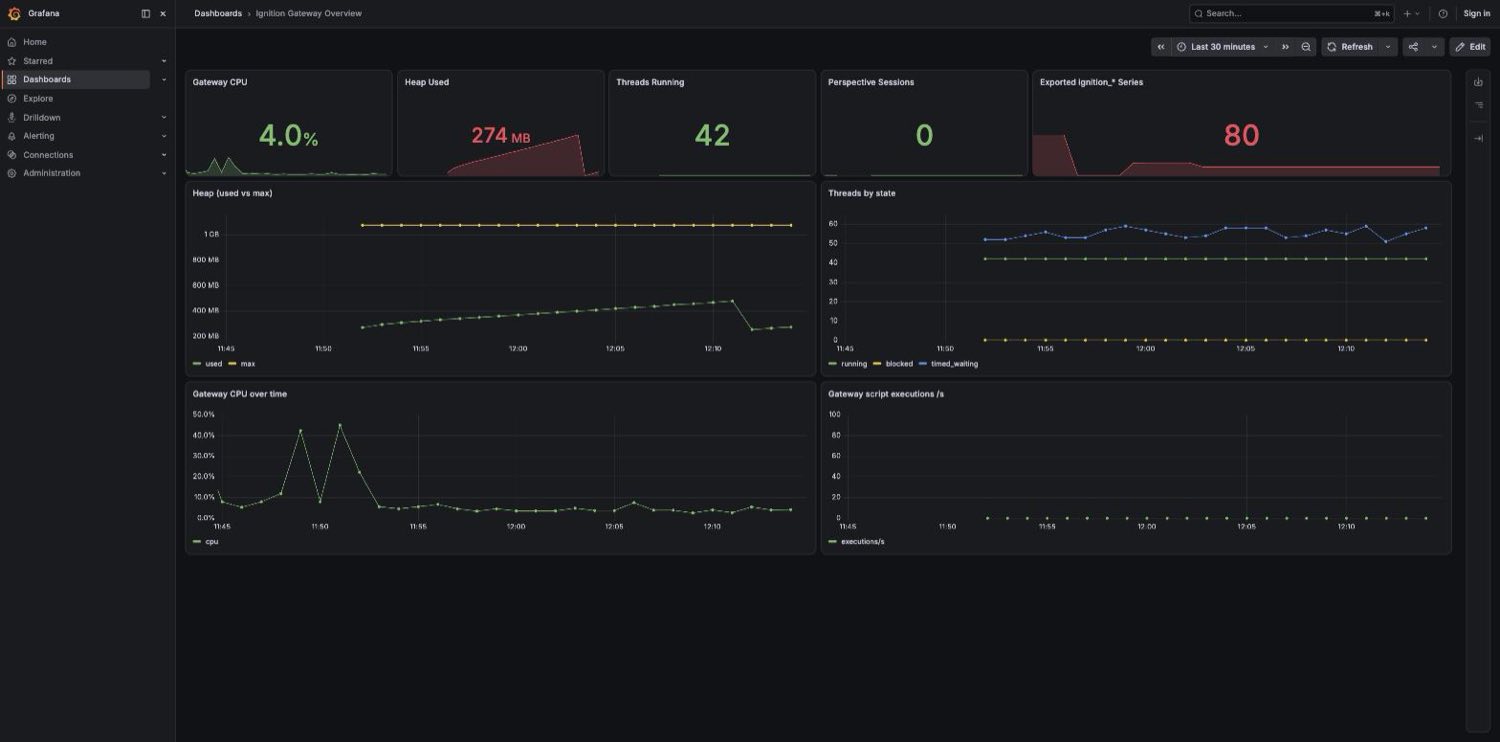
Task: Expand the Dashboards section chevron
Action: click(x=164, y=80)
